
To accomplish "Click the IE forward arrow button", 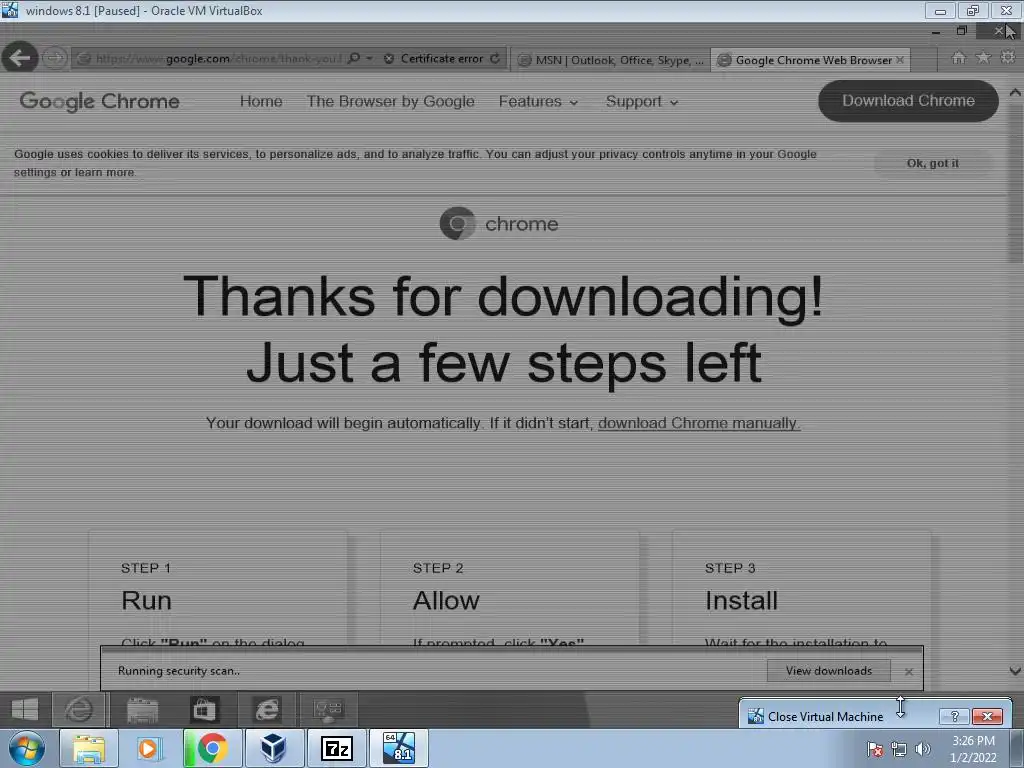I will point(55,58).
